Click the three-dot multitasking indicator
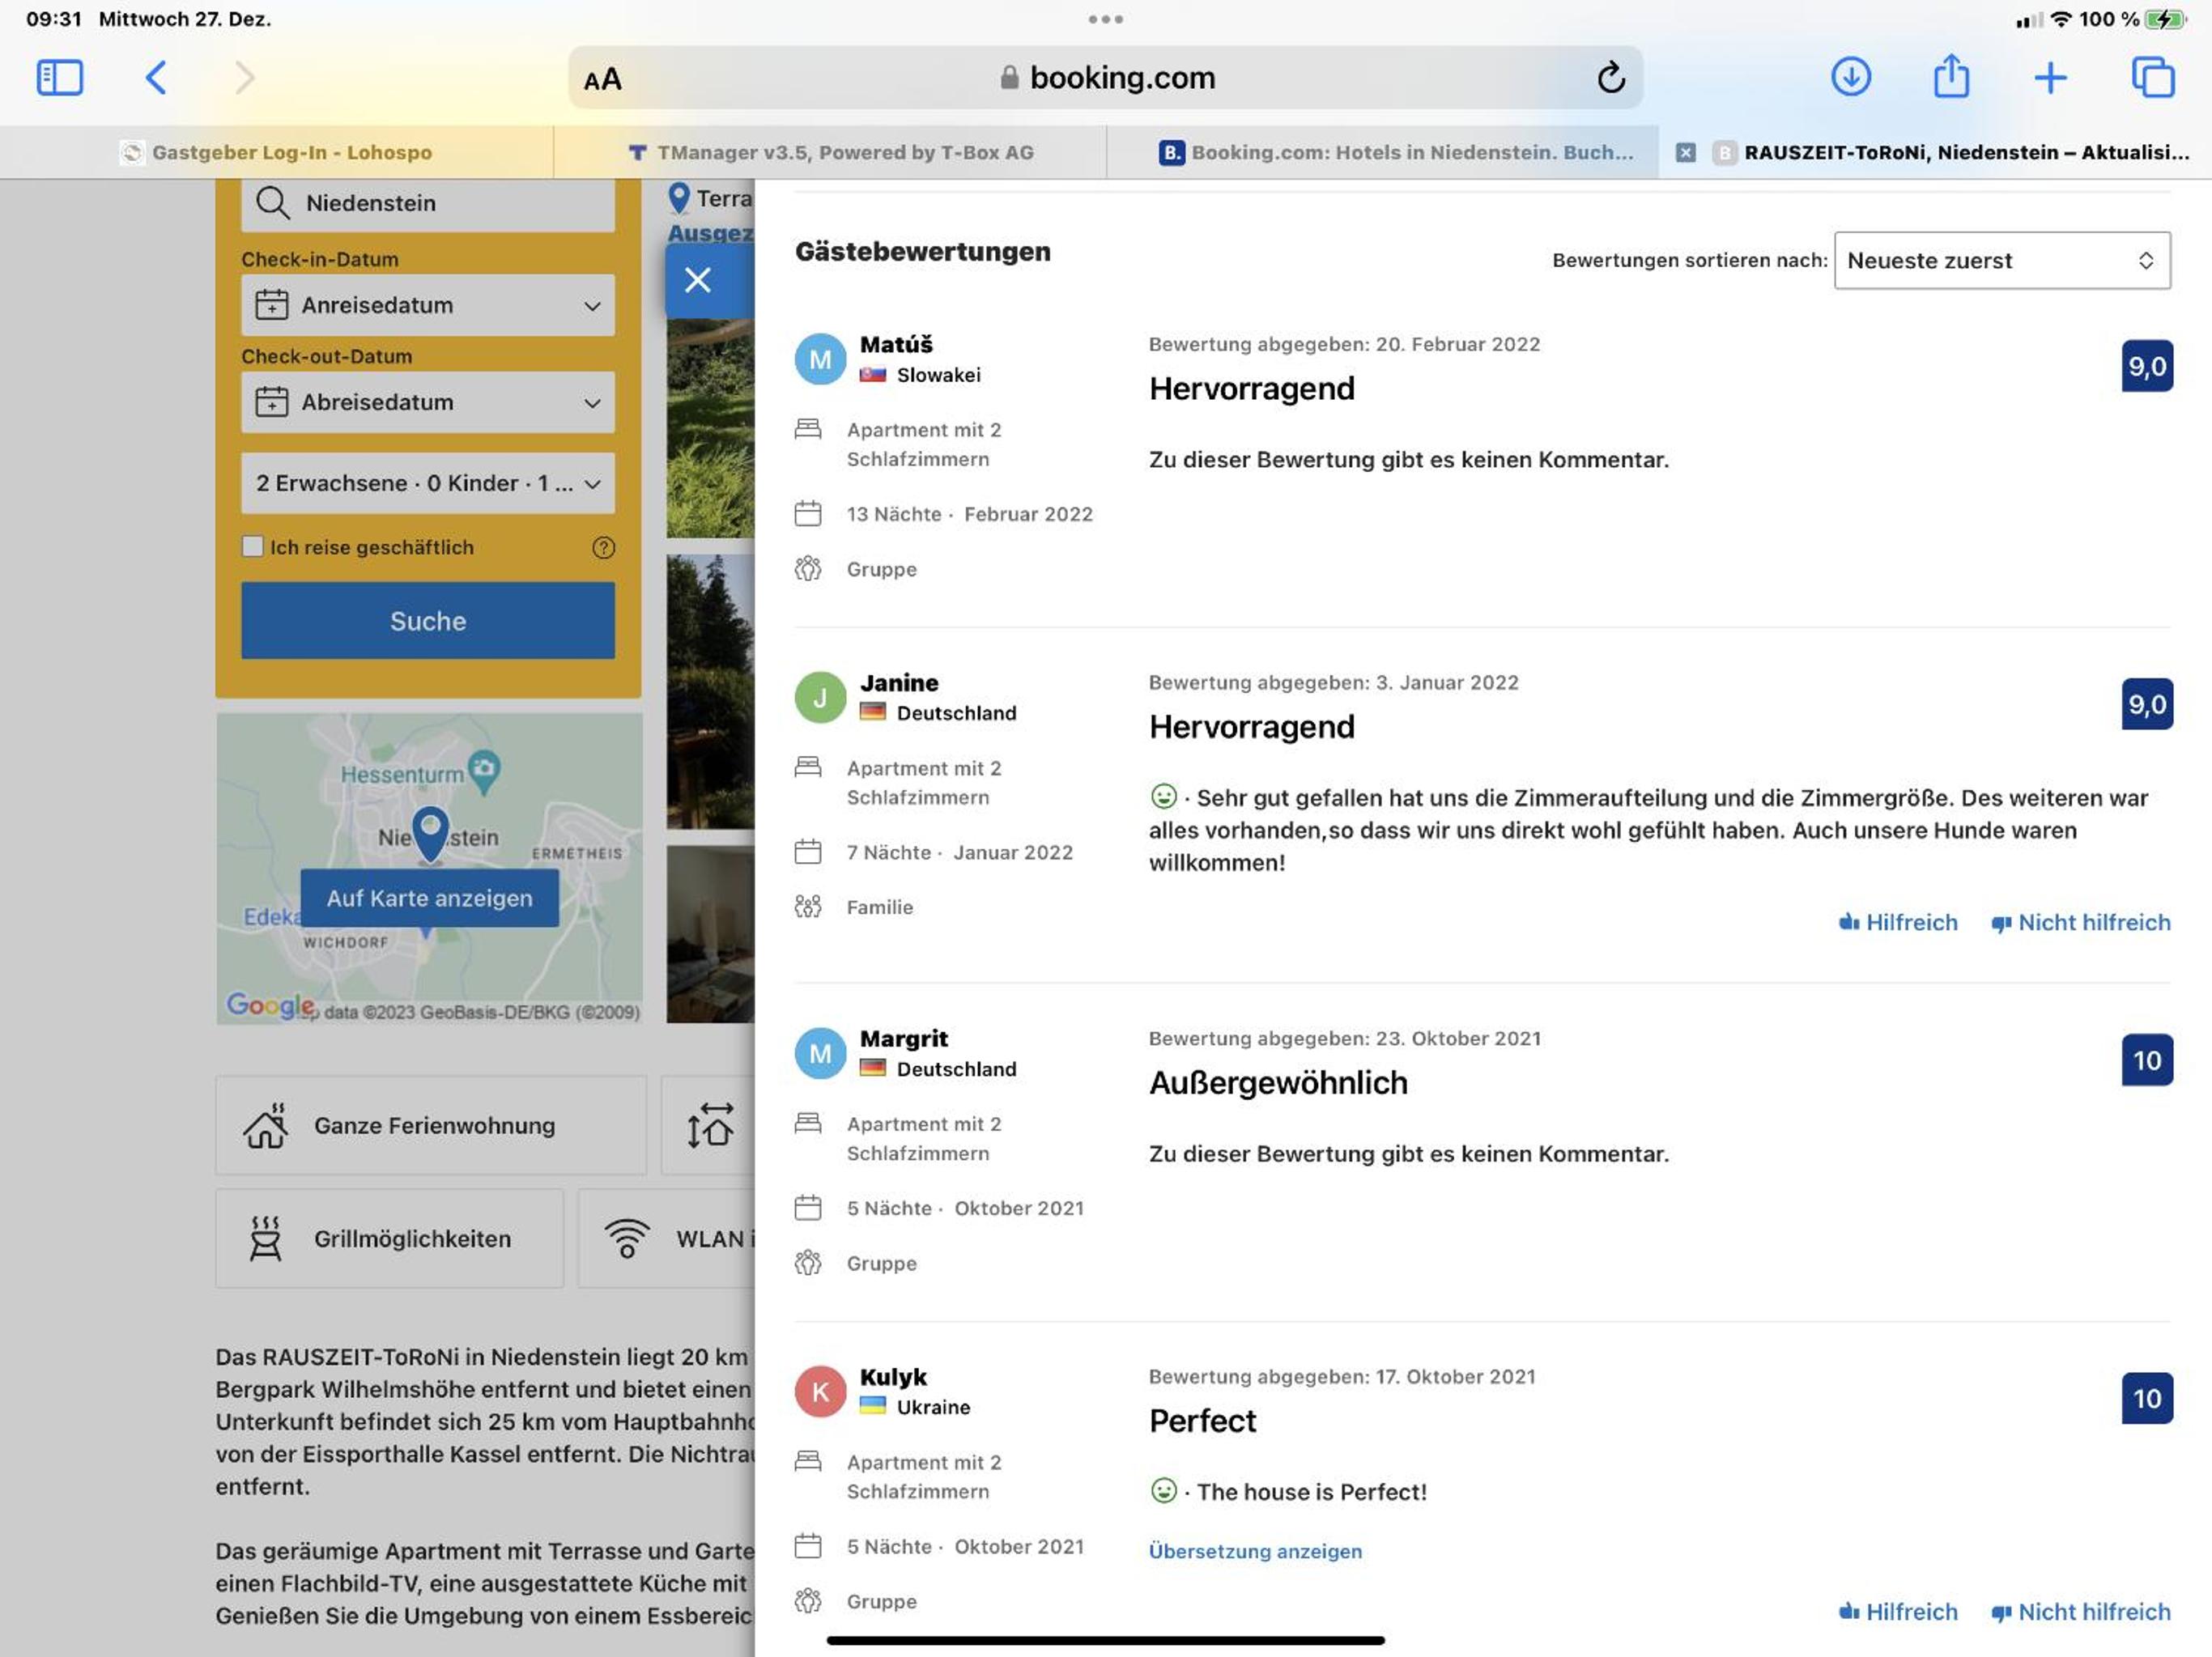Viewport: 2212px width, 1657px height. tap(1105, 19)
